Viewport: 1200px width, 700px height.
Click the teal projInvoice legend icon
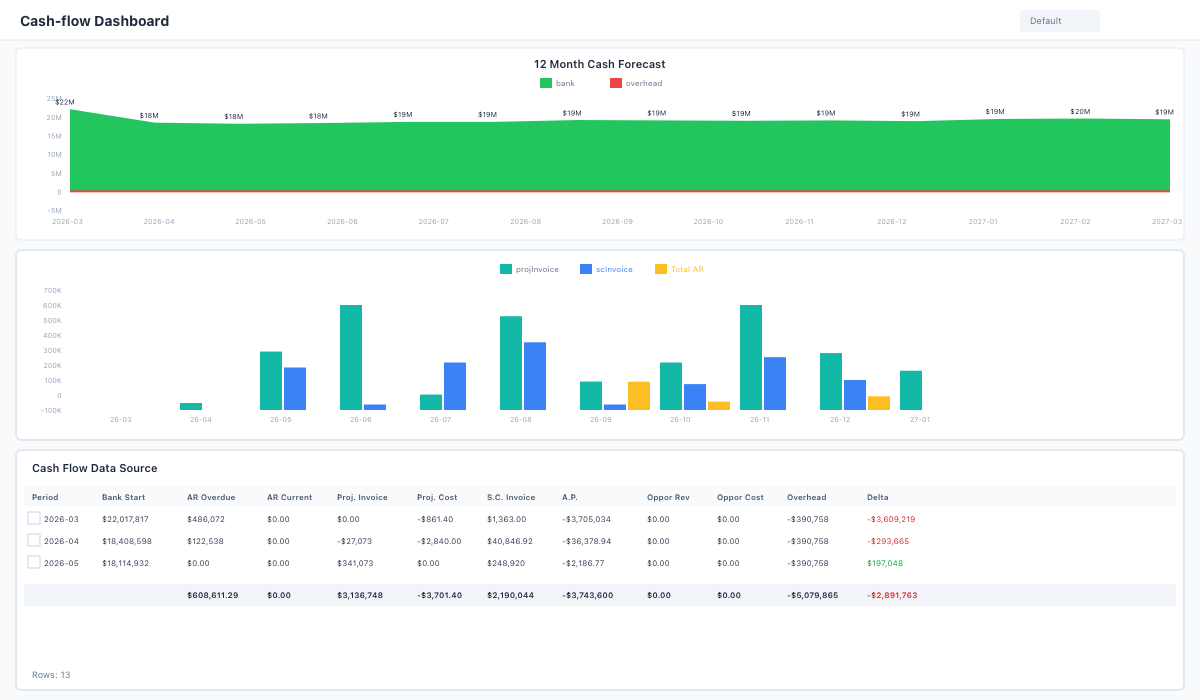(506, 269)
